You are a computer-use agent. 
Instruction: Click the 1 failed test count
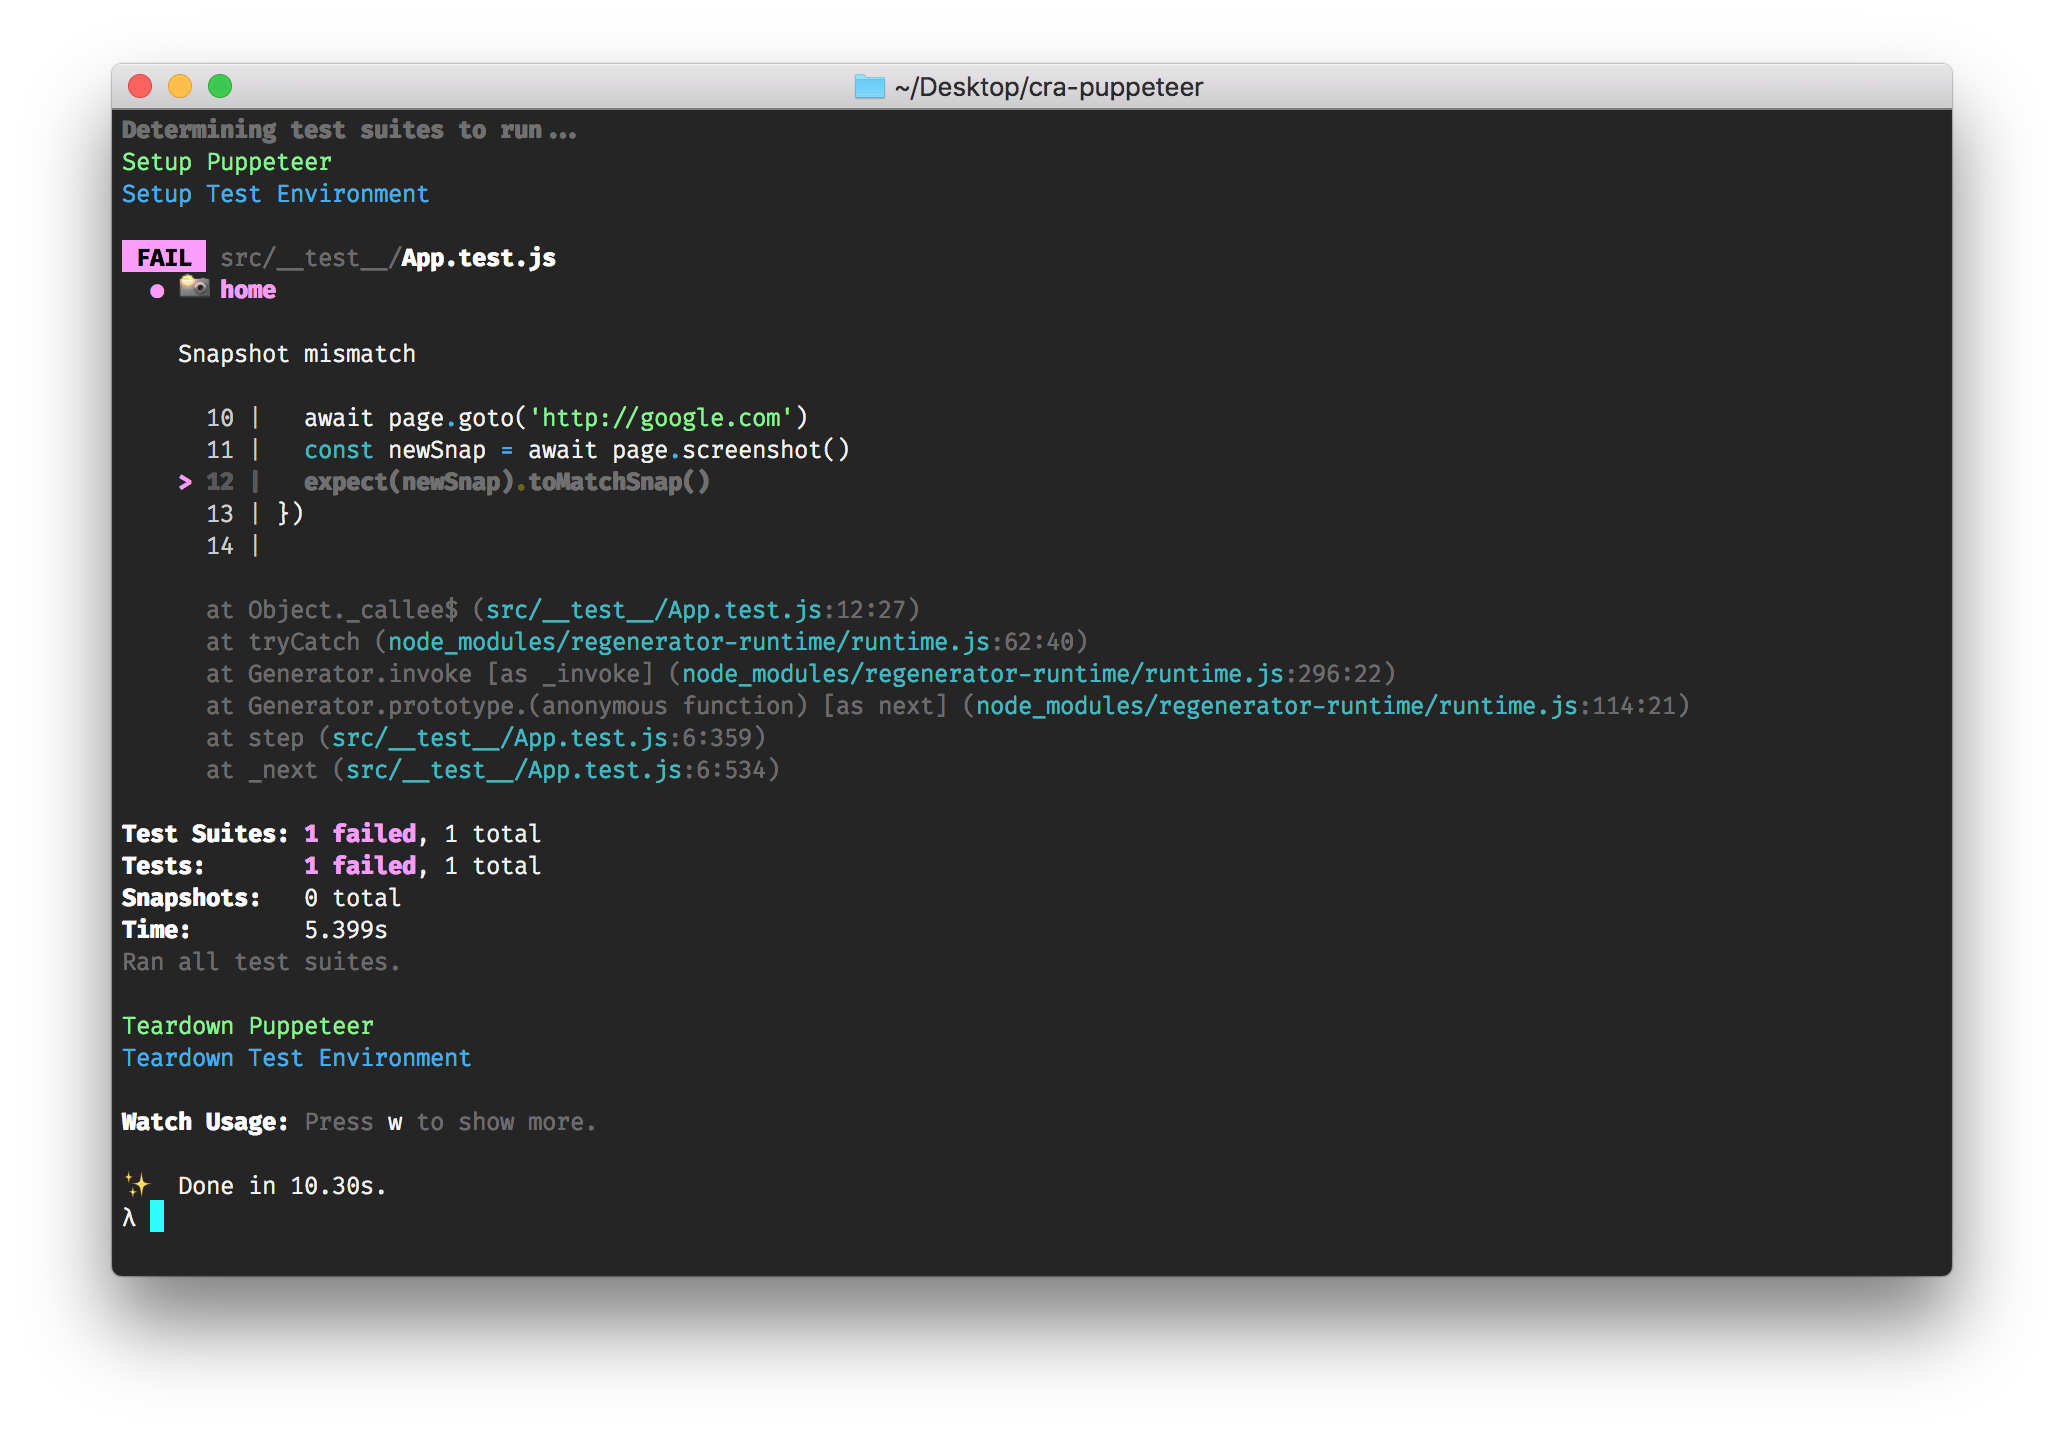361,865
